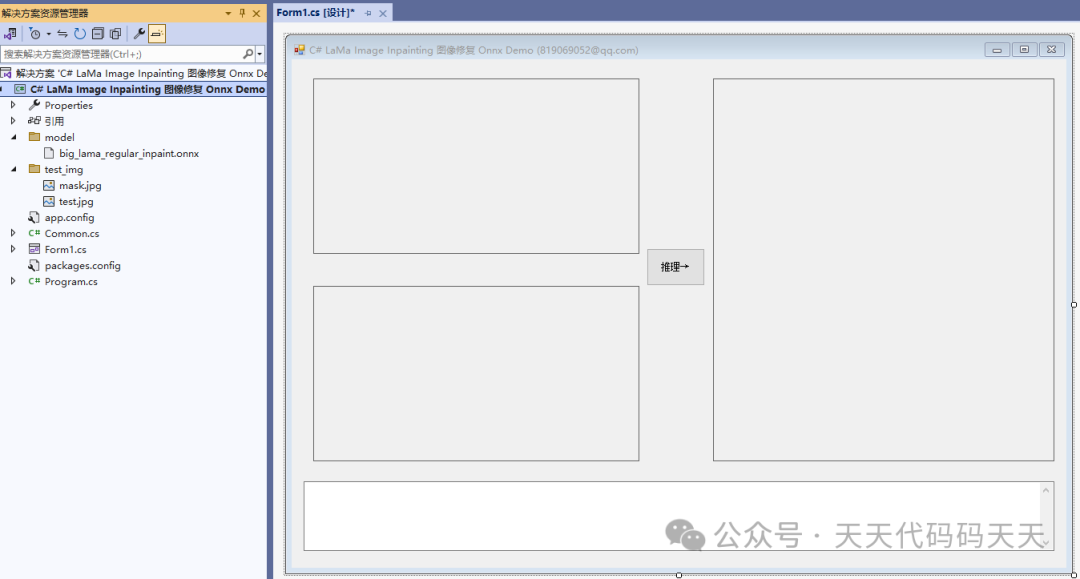
Task: Toggle Show All Files in Solution Explorer
Action: point(114,33)
